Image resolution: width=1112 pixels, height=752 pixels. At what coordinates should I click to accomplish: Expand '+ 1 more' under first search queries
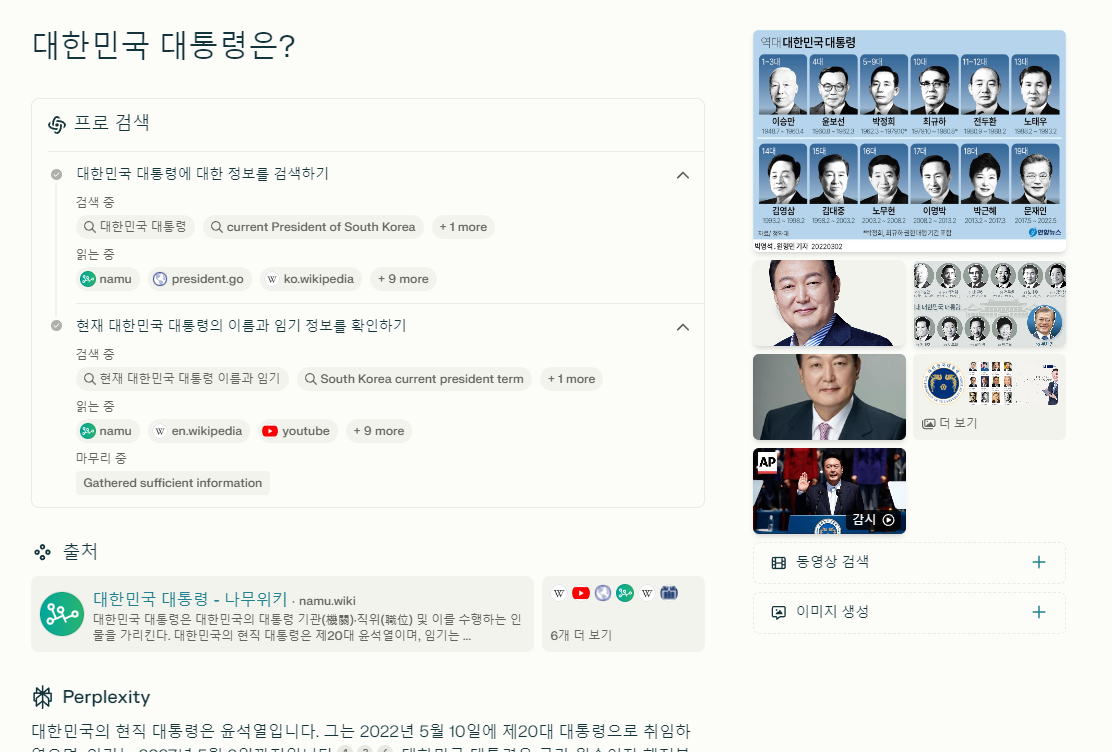point(463,227)
